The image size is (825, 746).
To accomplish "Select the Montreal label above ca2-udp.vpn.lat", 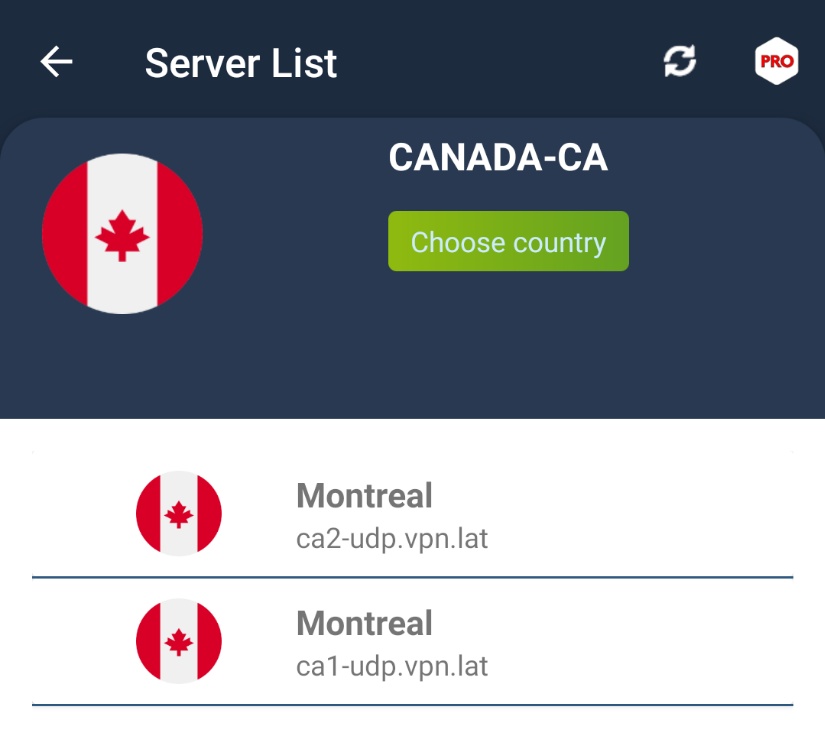I will [x=364, y=495].
